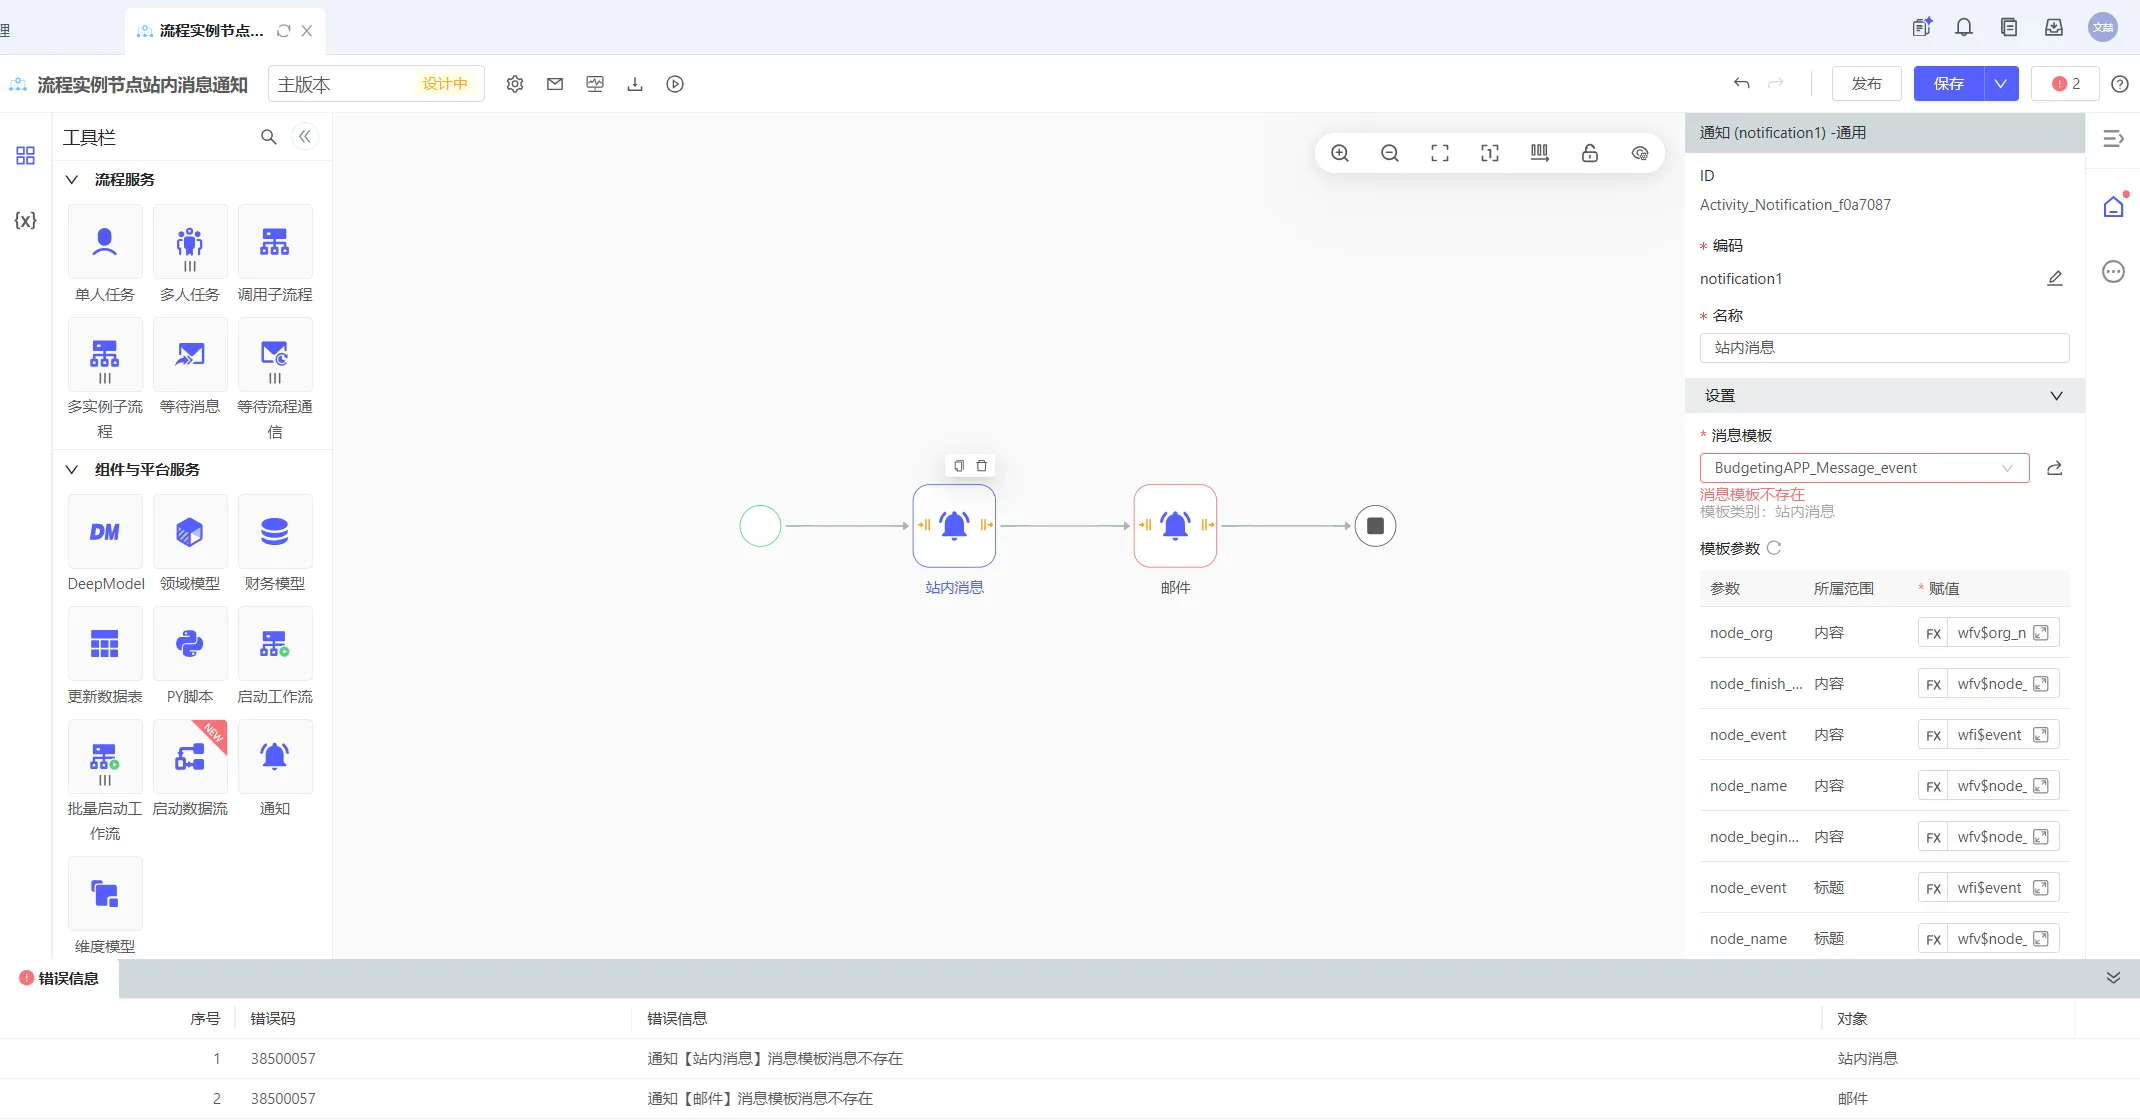This screenshot has width=2140, height=1120.
Task: Click the 名称 input field
Action: tap(1884, 348)
